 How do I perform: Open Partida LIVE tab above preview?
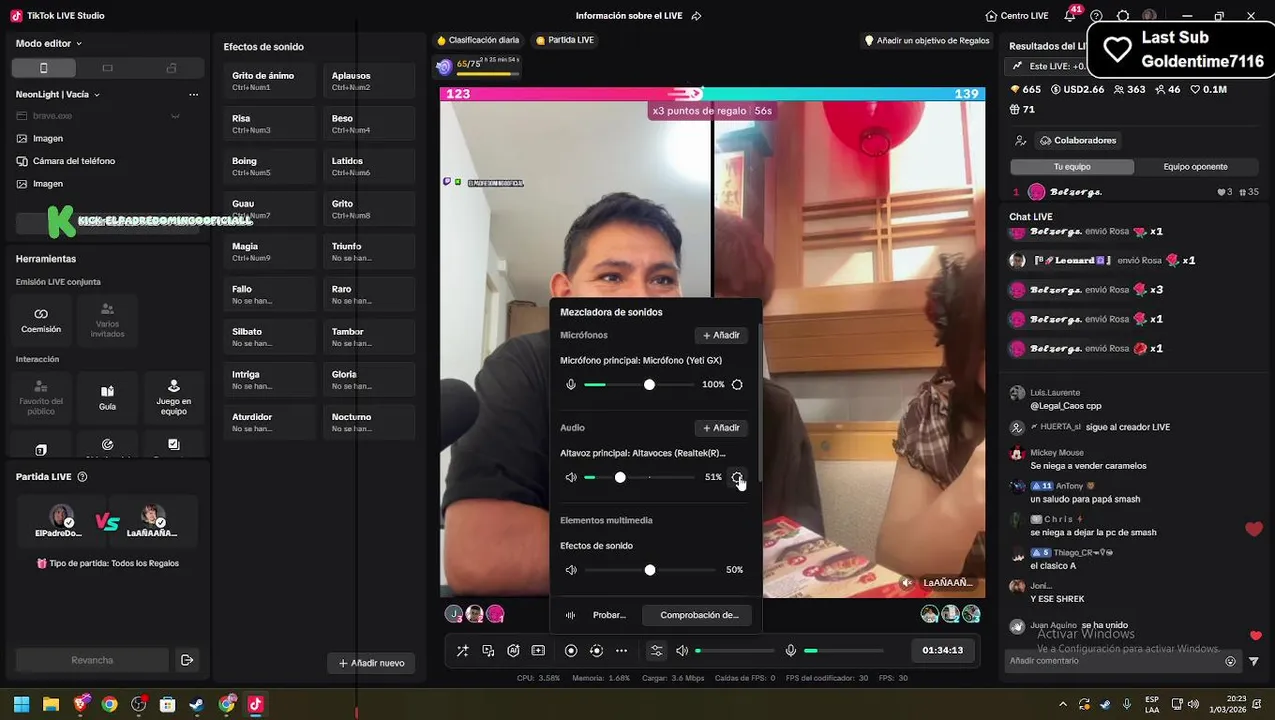click(x=565, y=40)
